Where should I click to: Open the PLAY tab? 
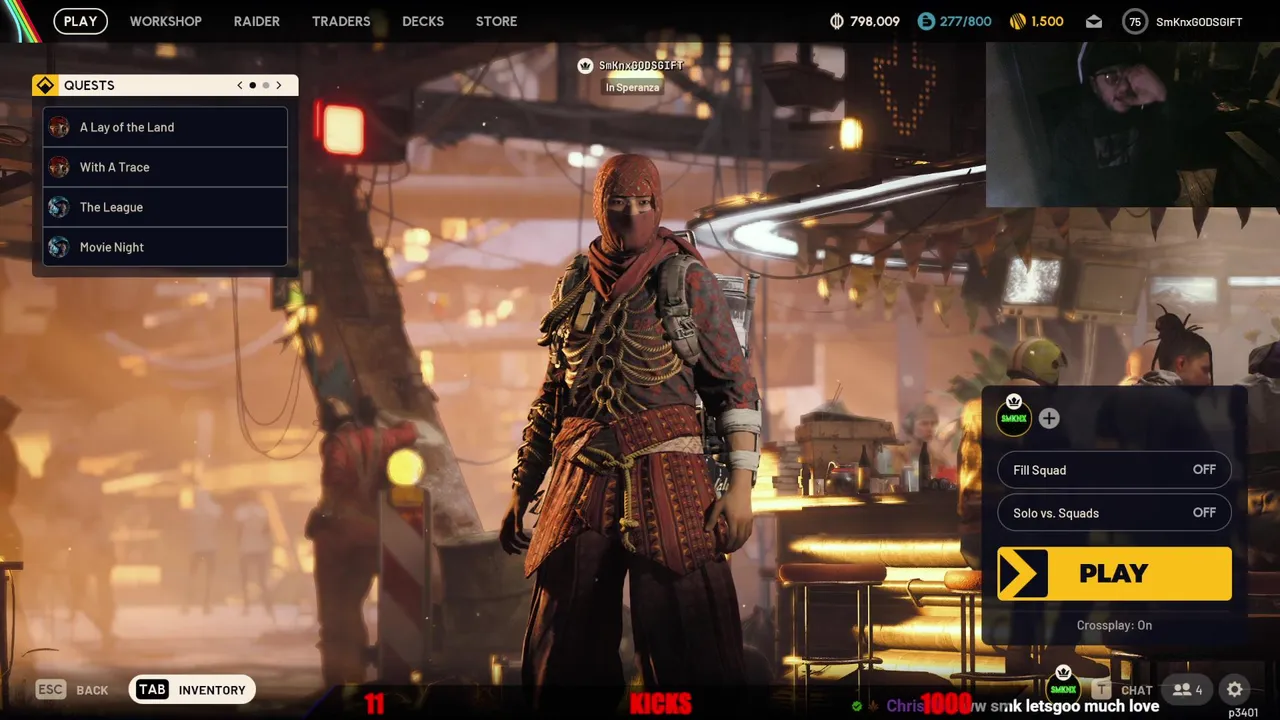pos(80,21)
